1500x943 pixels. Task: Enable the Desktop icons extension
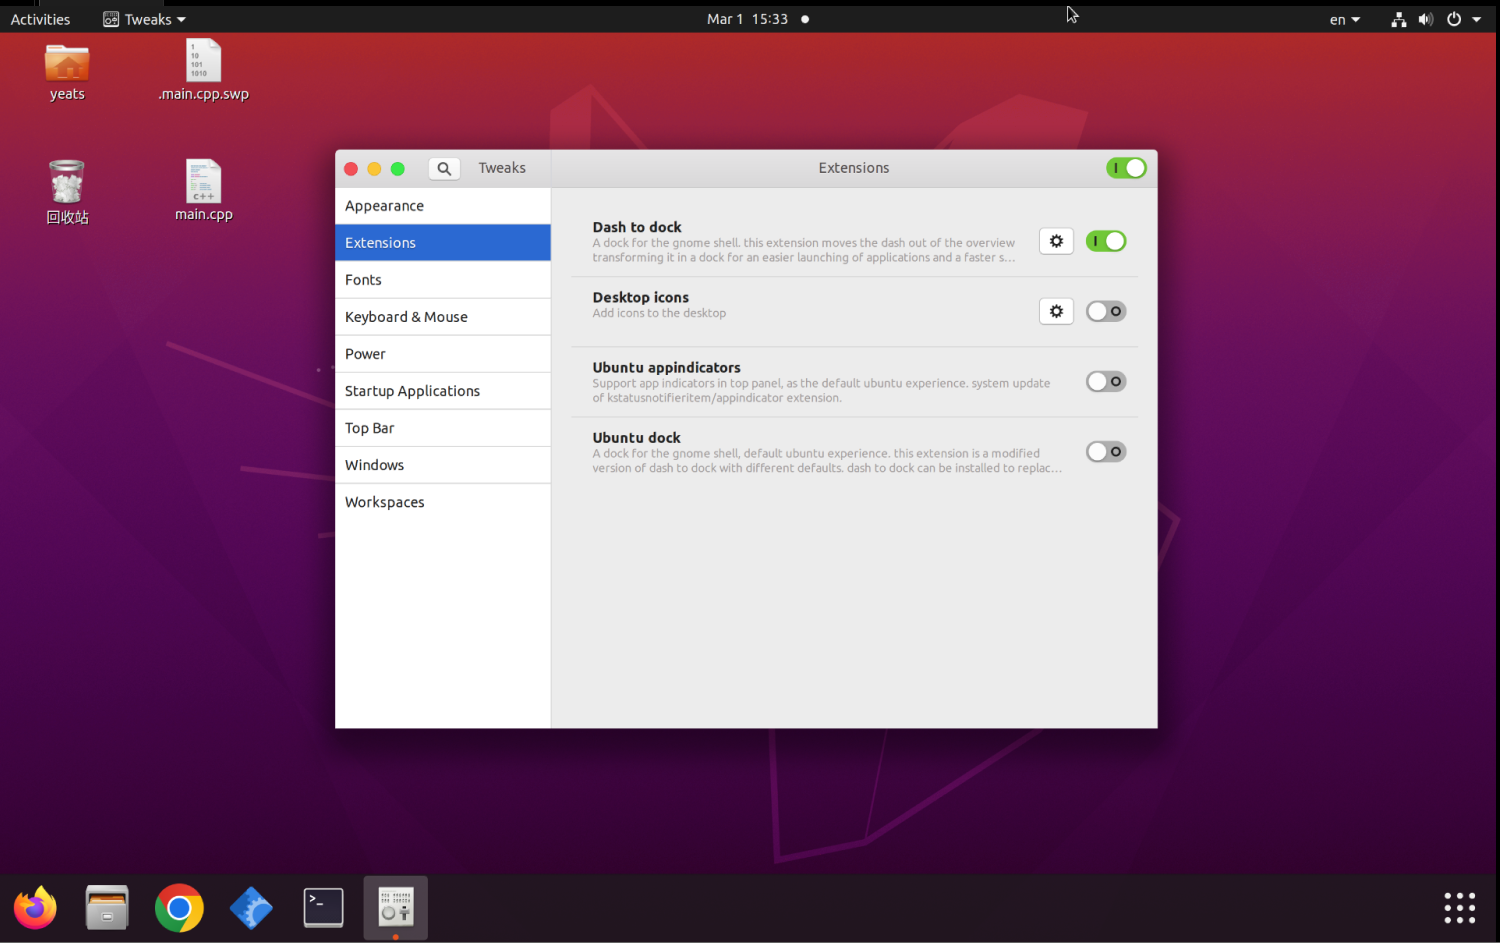click(1105, 310)
